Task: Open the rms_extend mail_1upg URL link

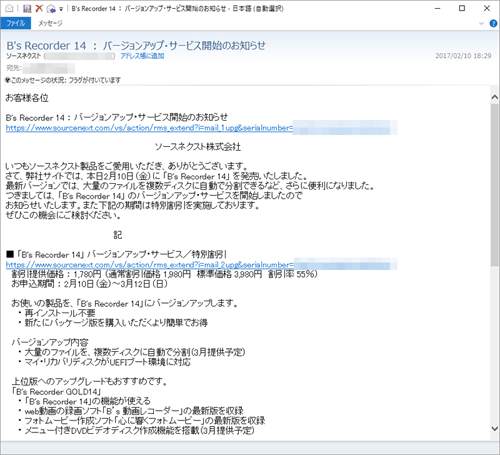Action: click(x=149, y=128)
